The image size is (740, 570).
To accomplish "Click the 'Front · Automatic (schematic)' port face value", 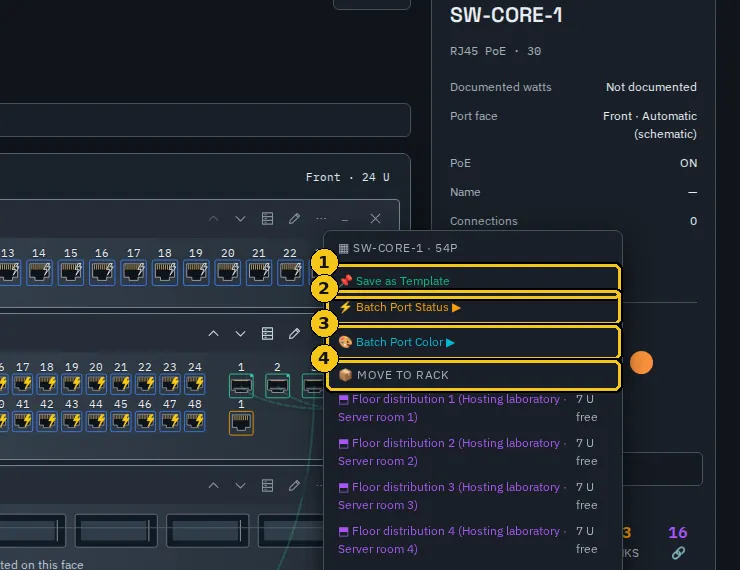I will pyautogui.click(x=650, y=125).
